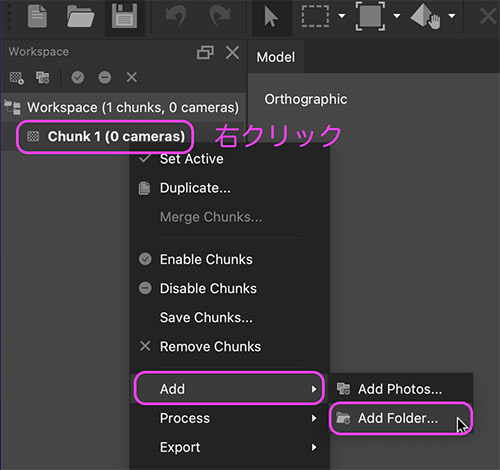Click Add Photos icon in Workspace toolbar

point(43,78)
